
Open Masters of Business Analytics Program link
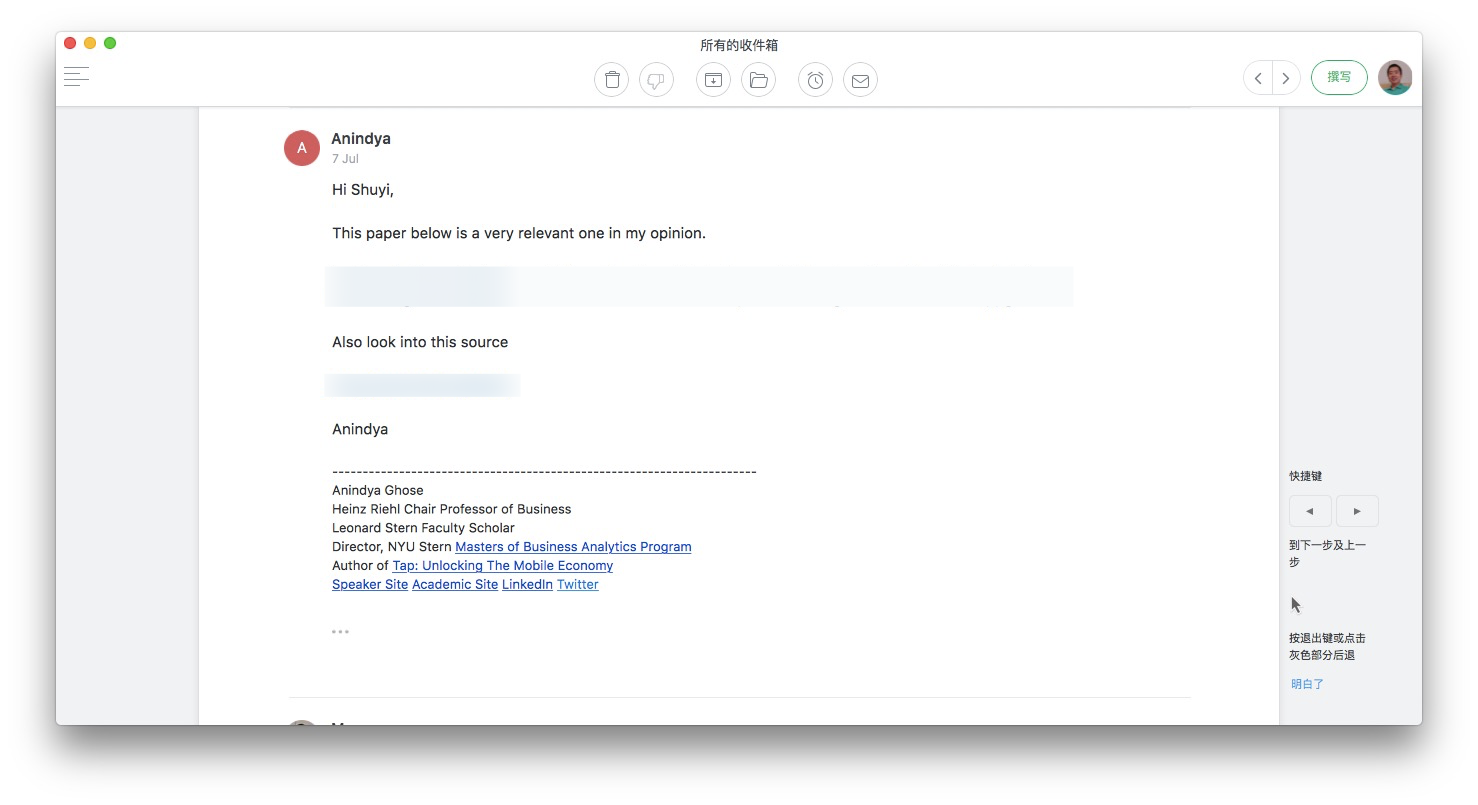573,547
